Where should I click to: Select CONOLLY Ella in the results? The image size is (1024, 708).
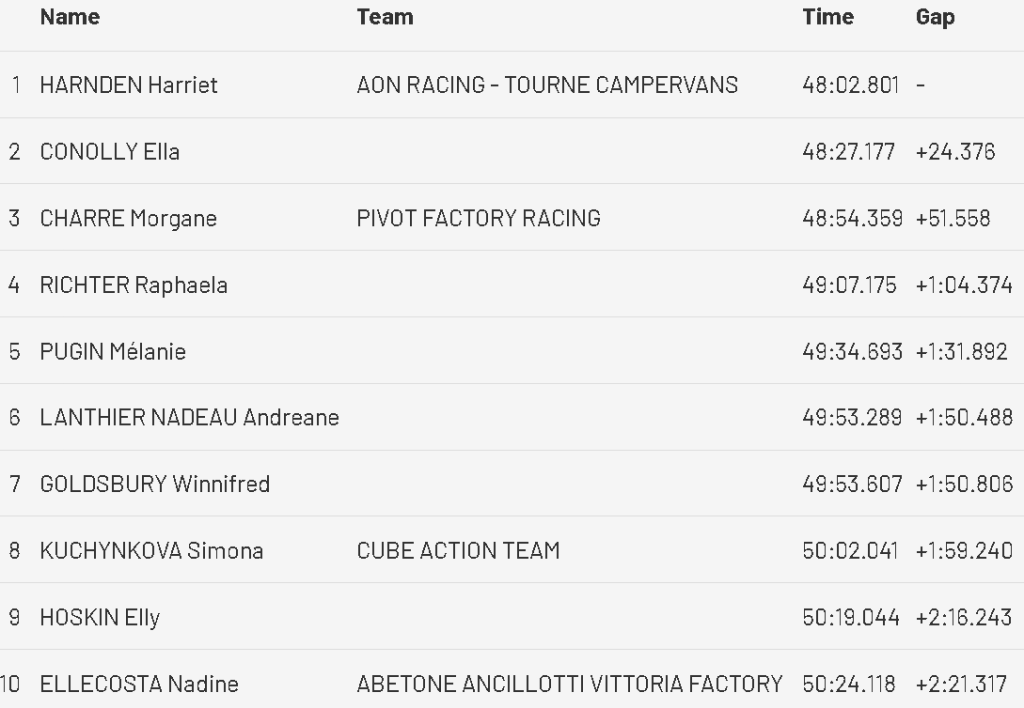pos(109,152)
